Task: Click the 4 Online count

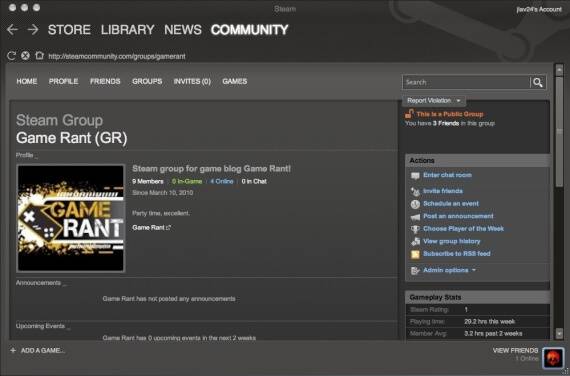Action: (221, 181)
